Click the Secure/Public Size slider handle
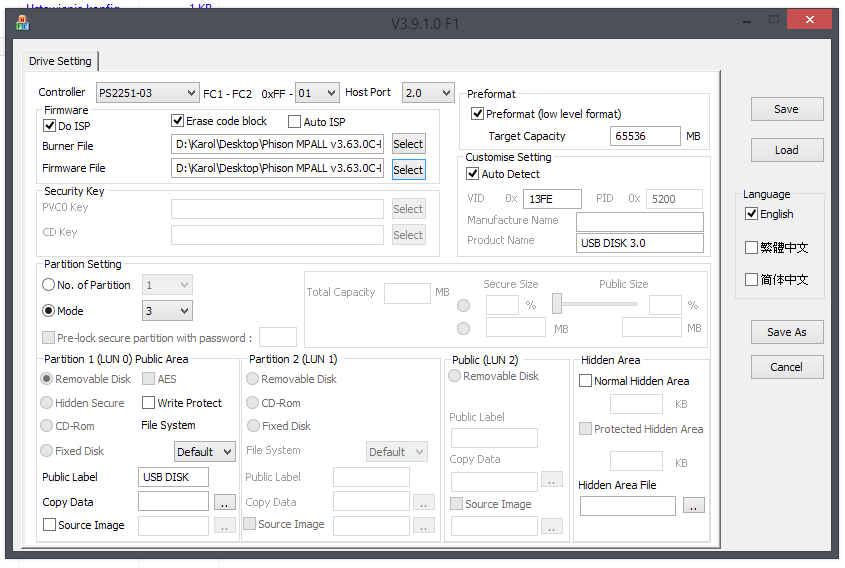The image size is (845, 568). (x=557, y=303)
